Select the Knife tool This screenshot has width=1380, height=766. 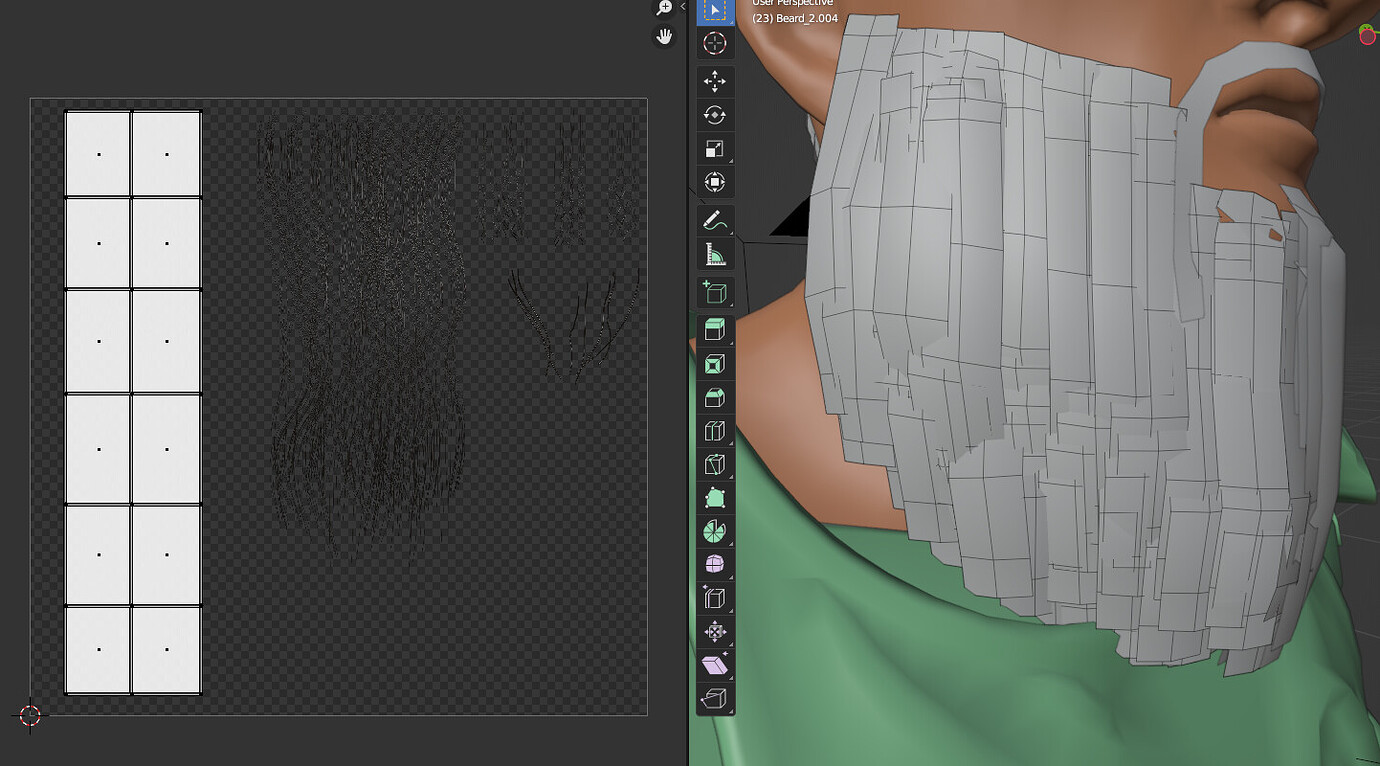pyautogui.click(x=714, y=465)
